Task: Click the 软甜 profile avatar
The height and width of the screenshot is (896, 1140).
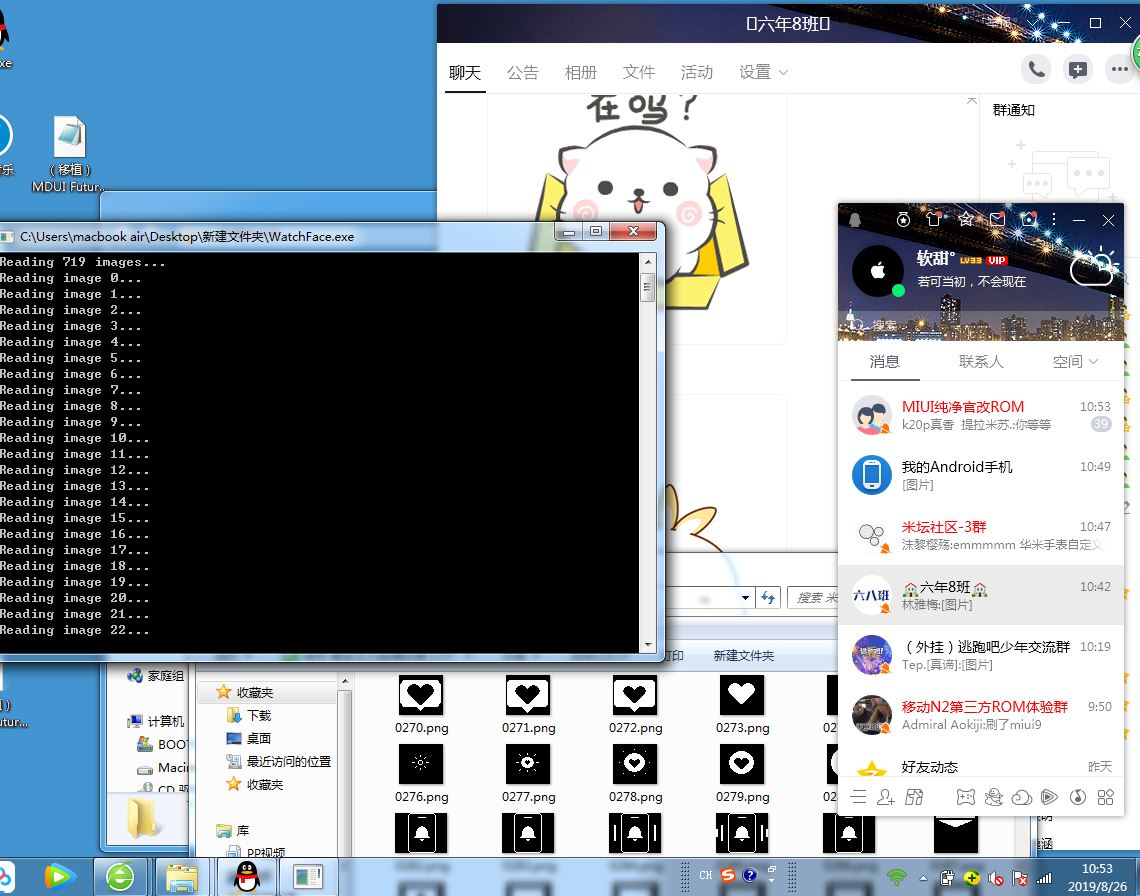Action: (878, 271)
